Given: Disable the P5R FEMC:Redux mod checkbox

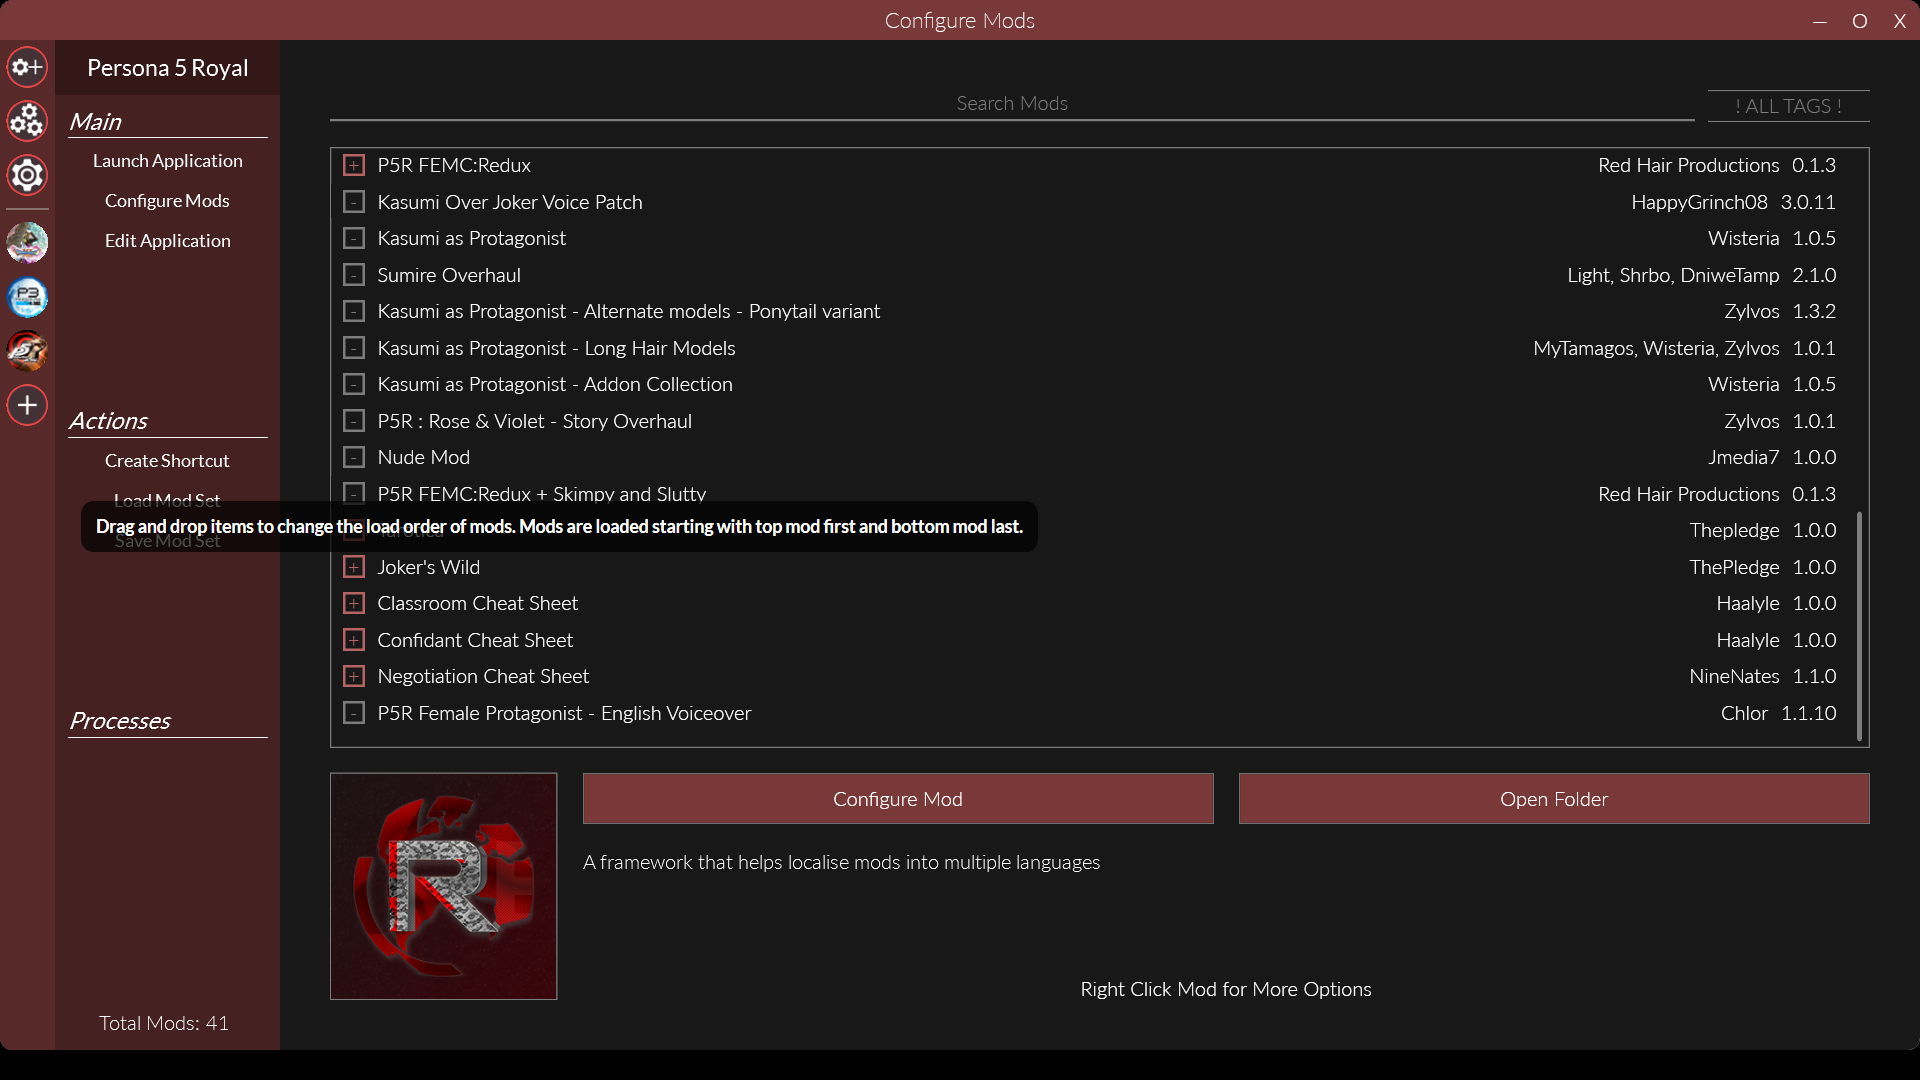Looking at the screenshot, I should click(354, 165).
